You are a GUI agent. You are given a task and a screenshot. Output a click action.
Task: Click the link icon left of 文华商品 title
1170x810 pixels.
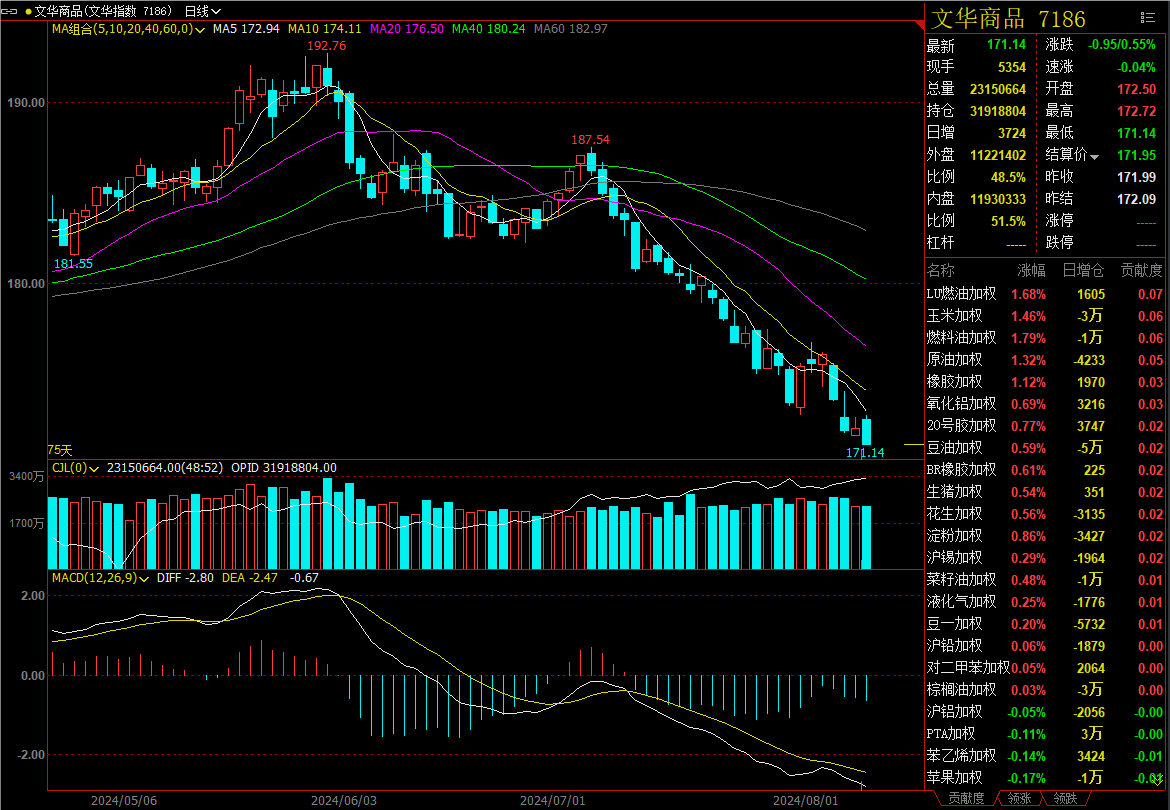pos(10,11)
